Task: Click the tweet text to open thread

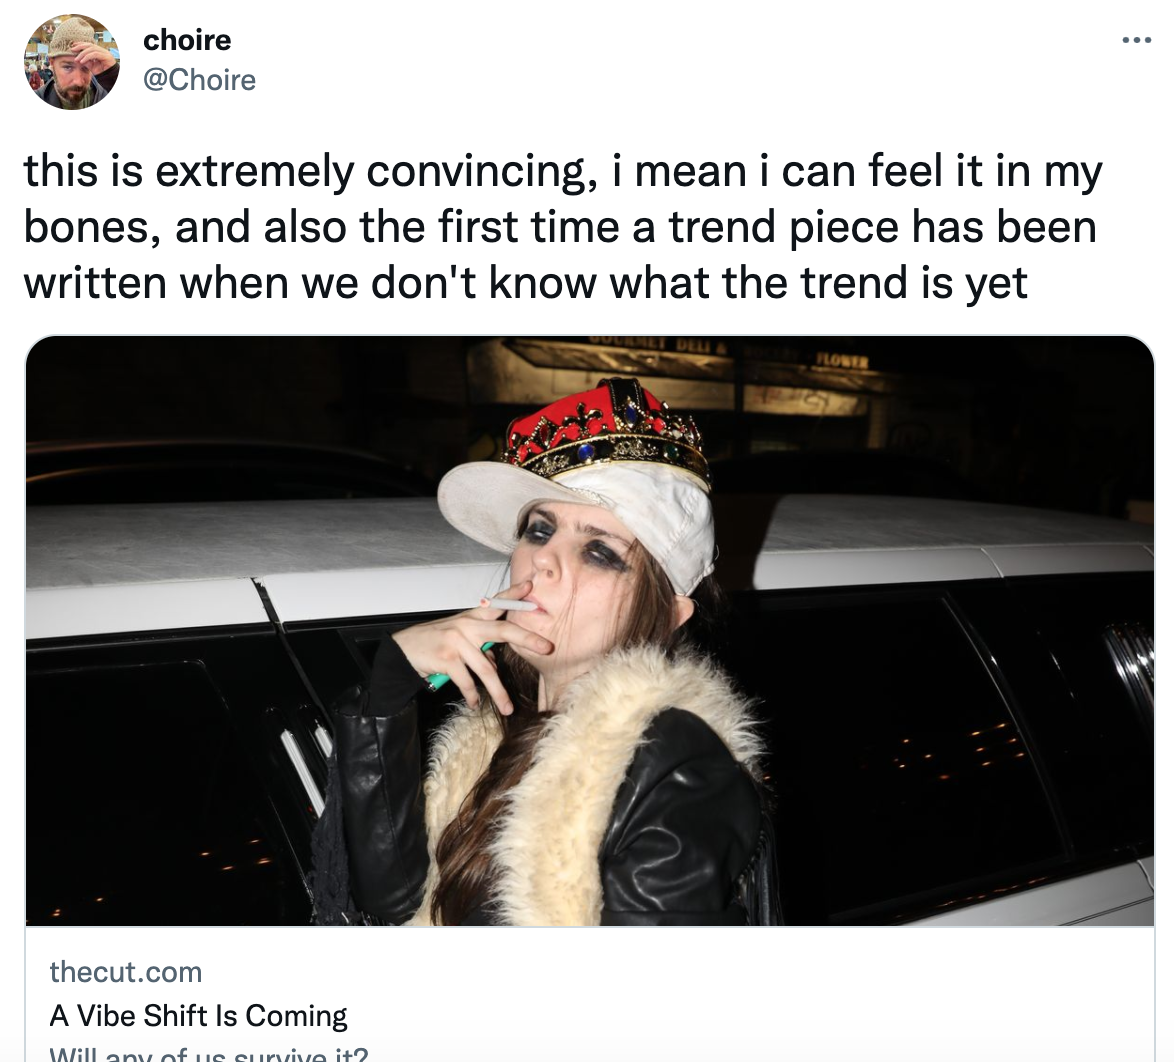Action: pyautogui.click(x=560, y=225)
